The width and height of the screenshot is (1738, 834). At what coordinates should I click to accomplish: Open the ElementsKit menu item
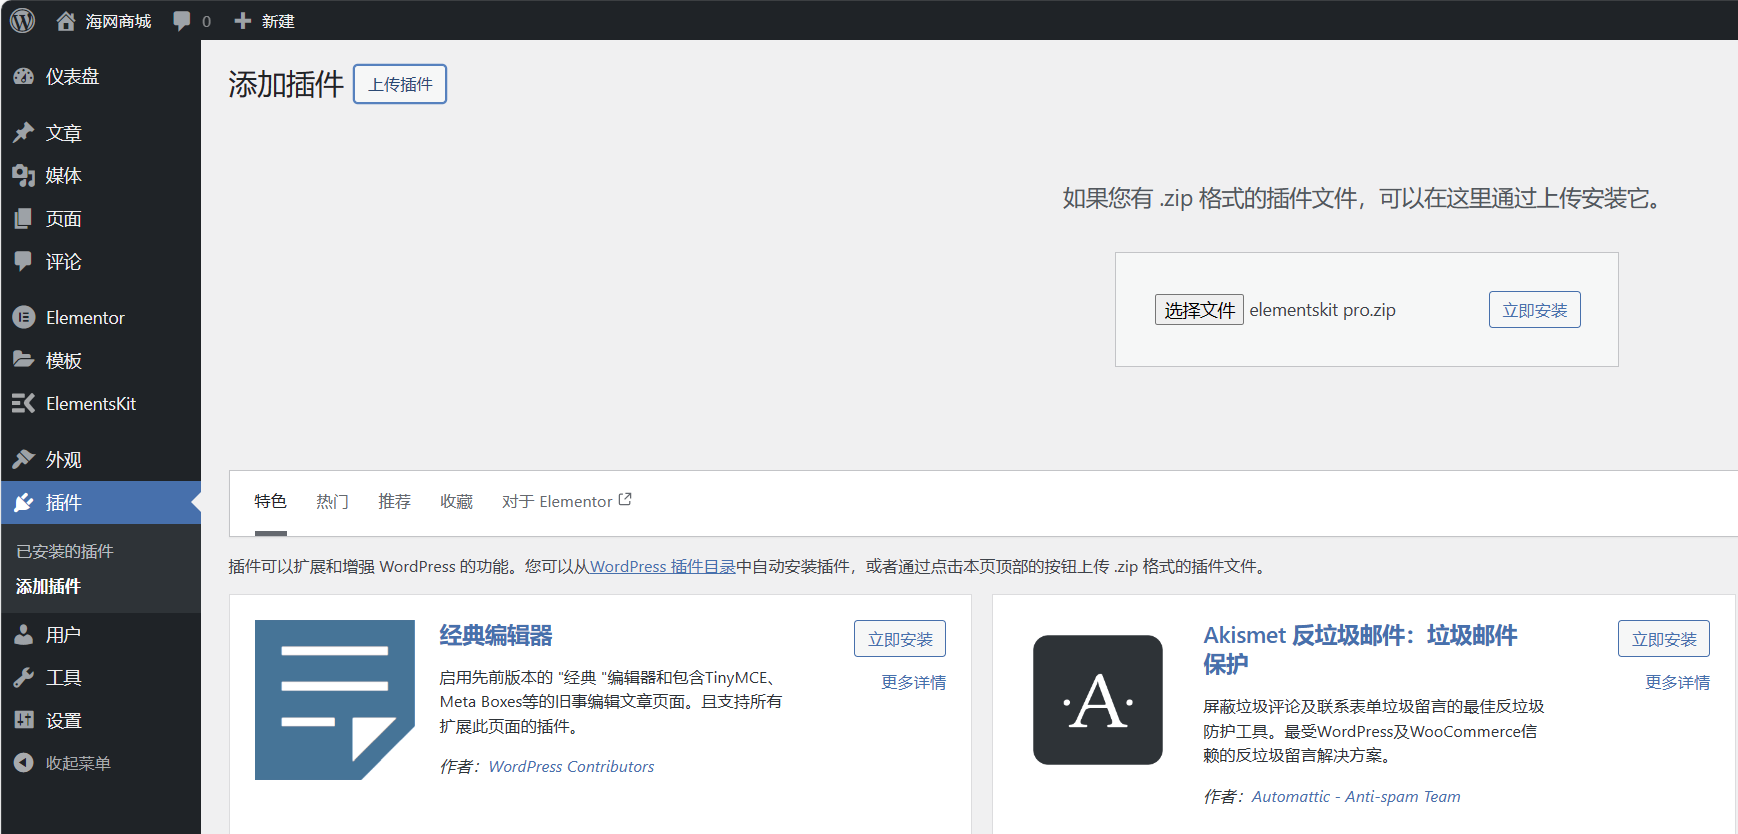point(100,403)
